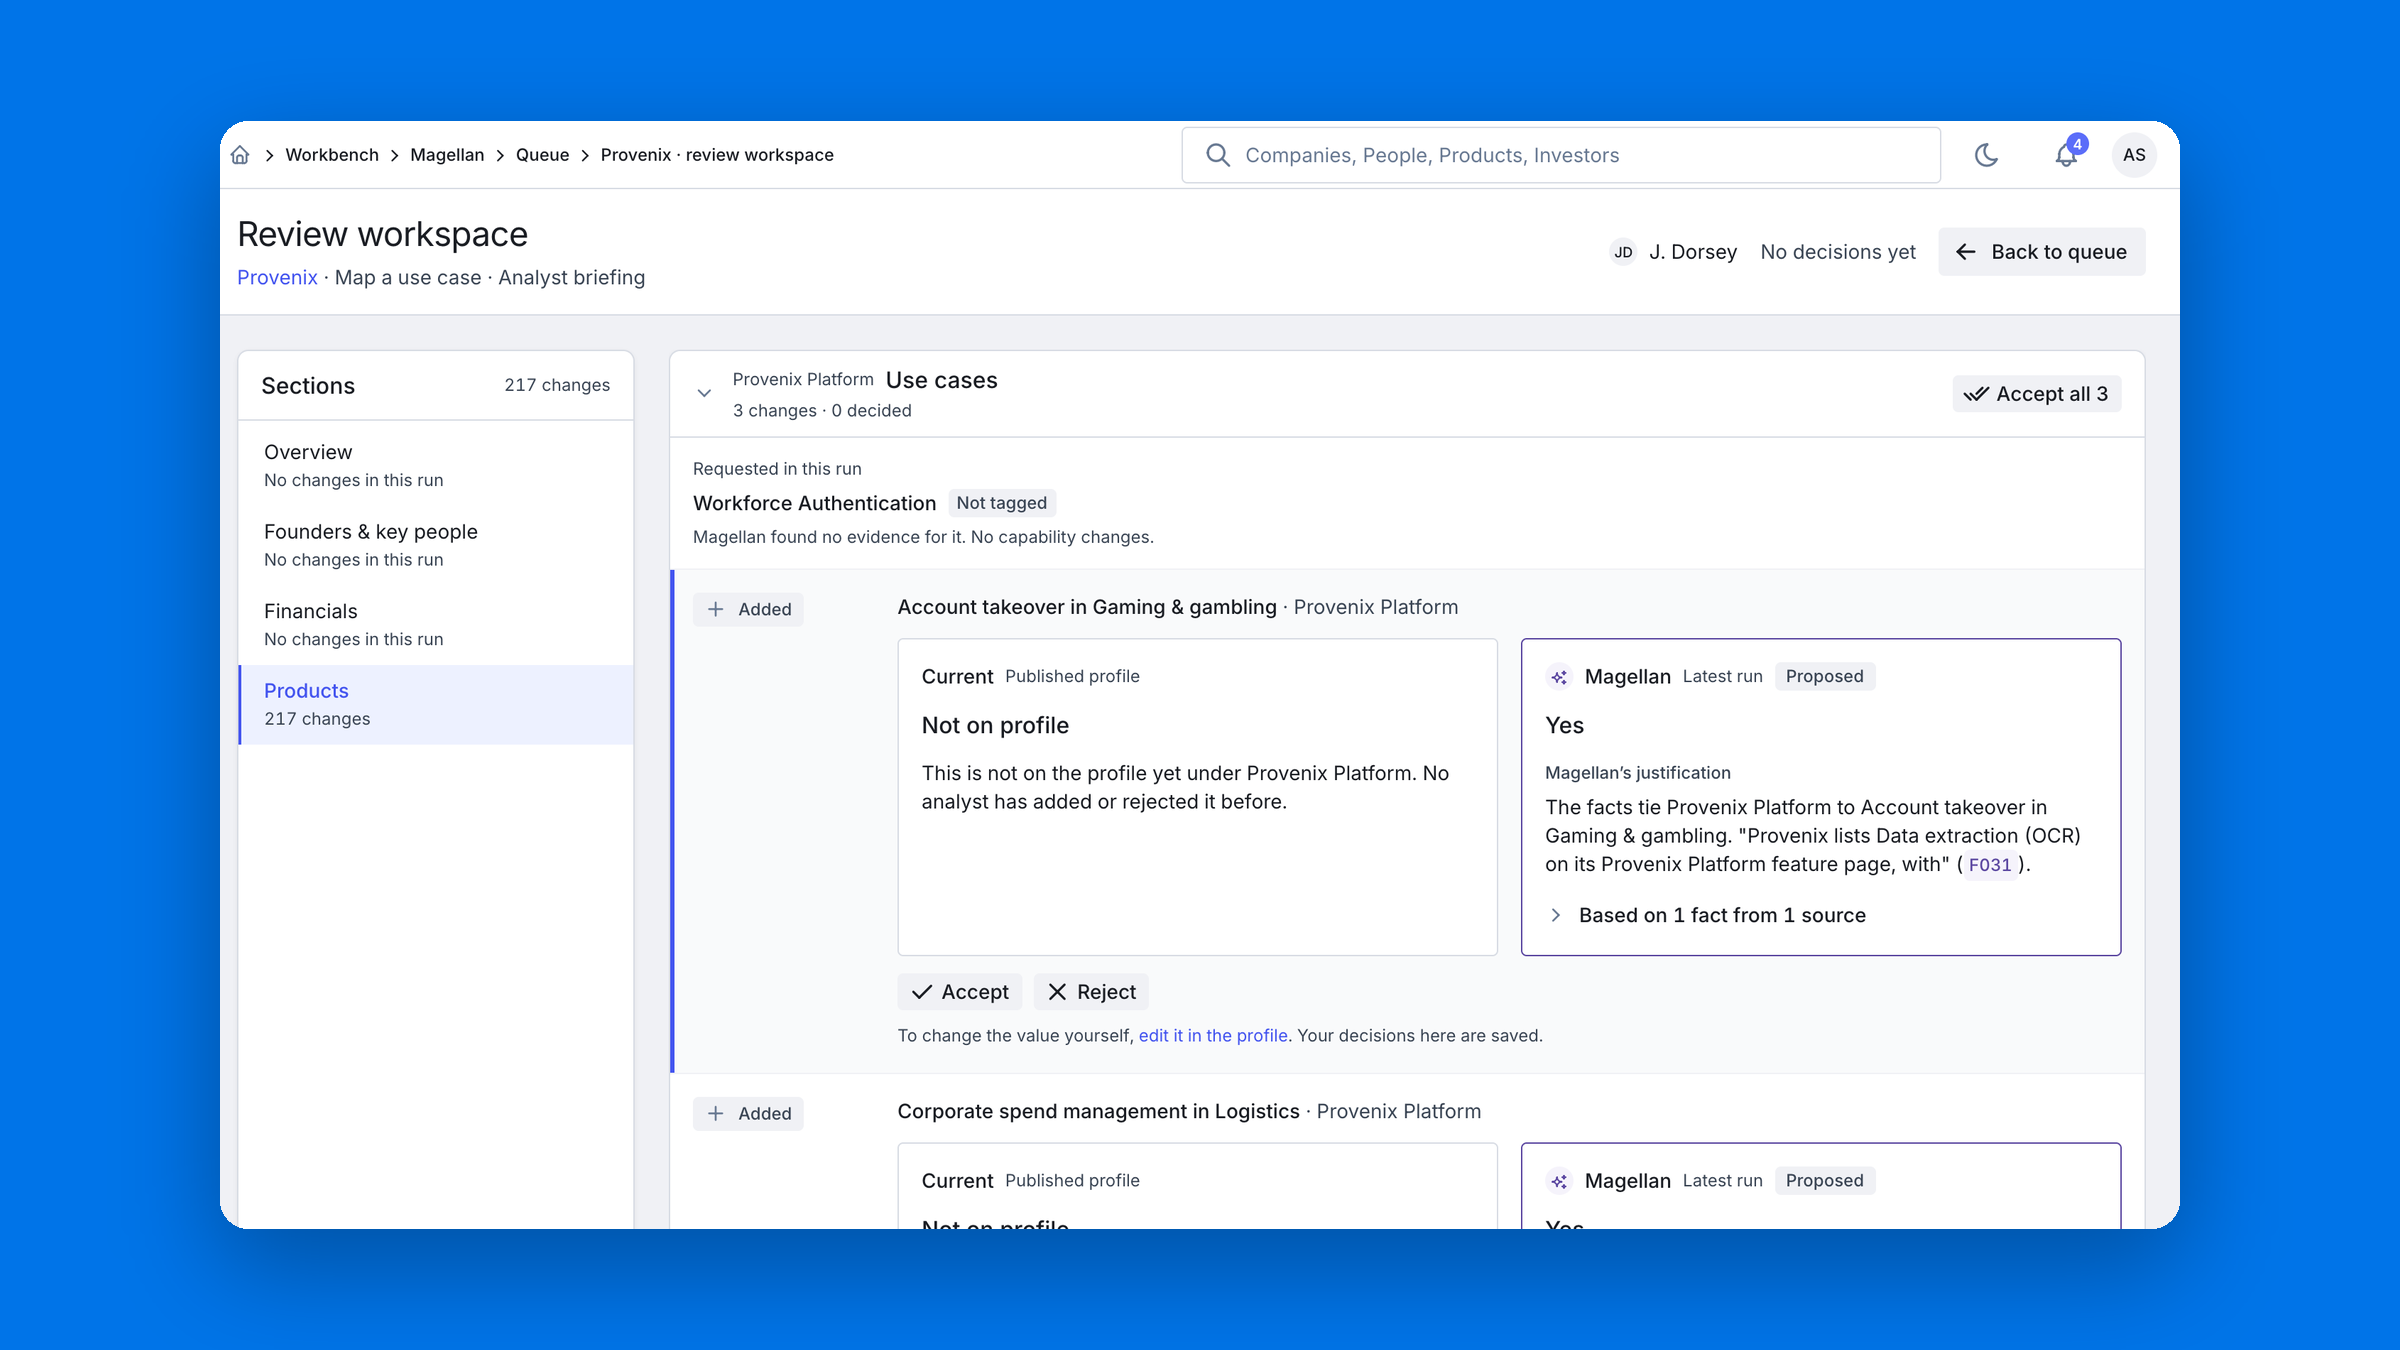The height and width of the screenshot is (1350, 2400).
Task: Click the Magellan sparkle icon in Corporate spend card
Action: tap(1559, 1181)
